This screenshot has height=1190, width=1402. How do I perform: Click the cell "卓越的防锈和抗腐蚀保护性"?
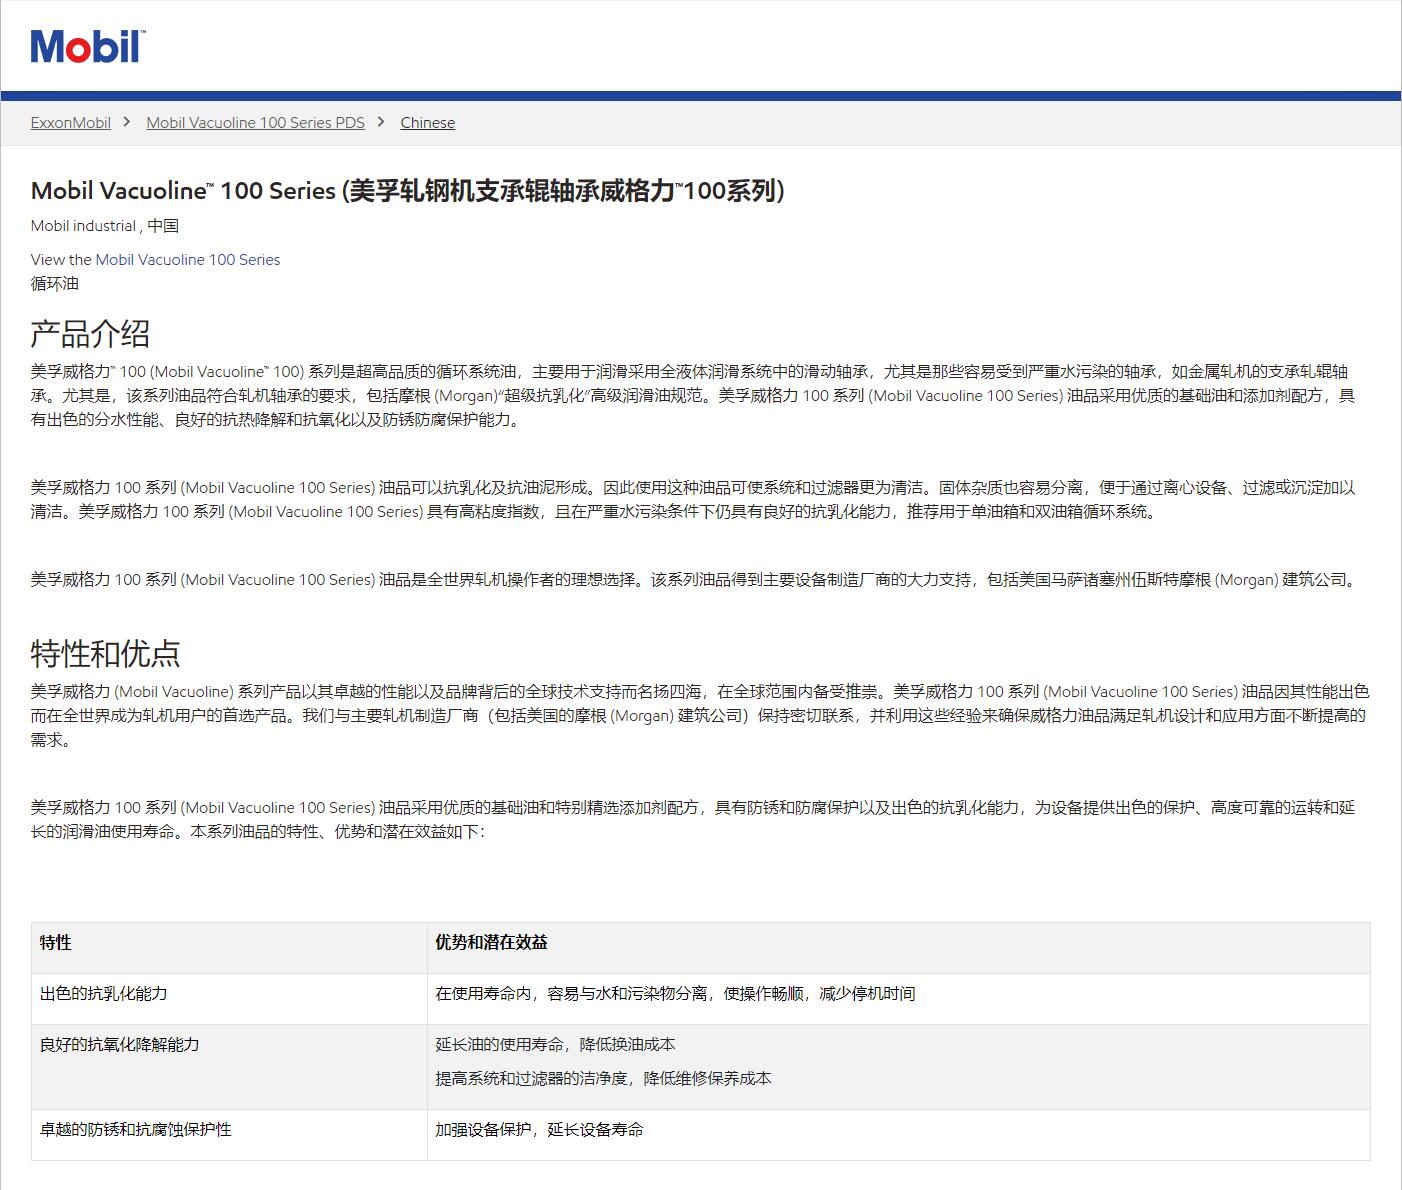[229, 1134]
